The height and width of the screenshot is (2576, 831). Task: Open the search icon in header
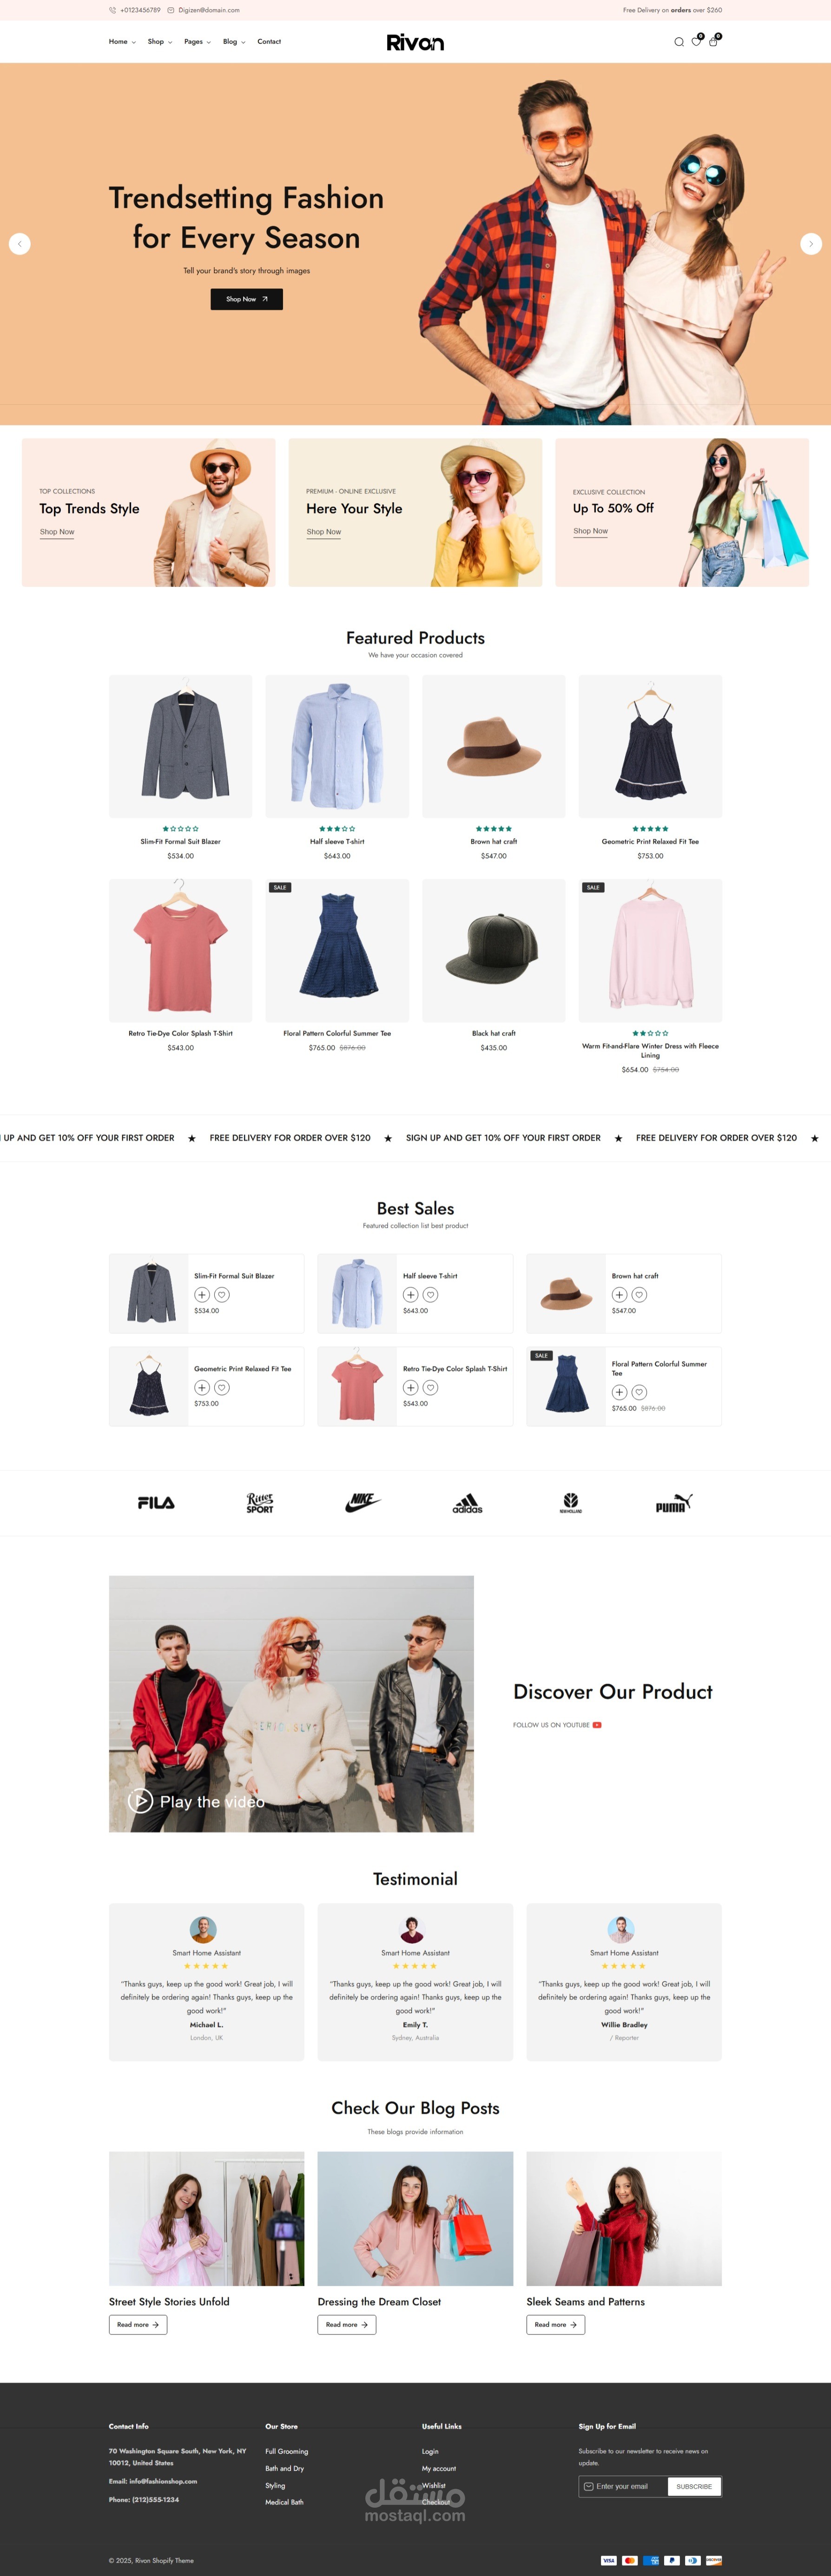(679, 42)
